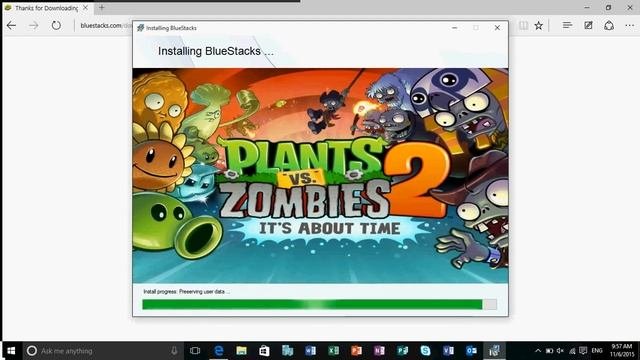The height and width of the screenshot is (360, 640).
Task: Open the Action Center notifications icon
Action: pyautogui.click(x=583, y=351)
